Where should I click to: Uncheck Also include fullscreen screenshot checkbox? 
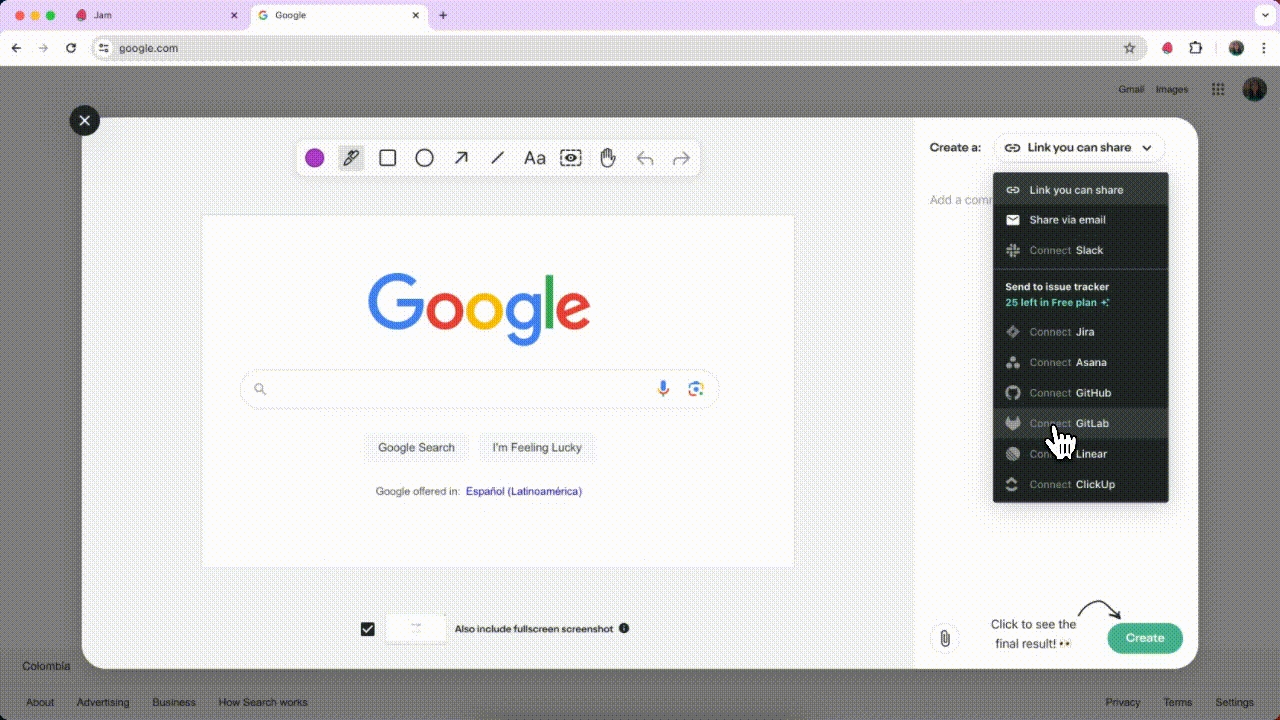click(368, 629)
